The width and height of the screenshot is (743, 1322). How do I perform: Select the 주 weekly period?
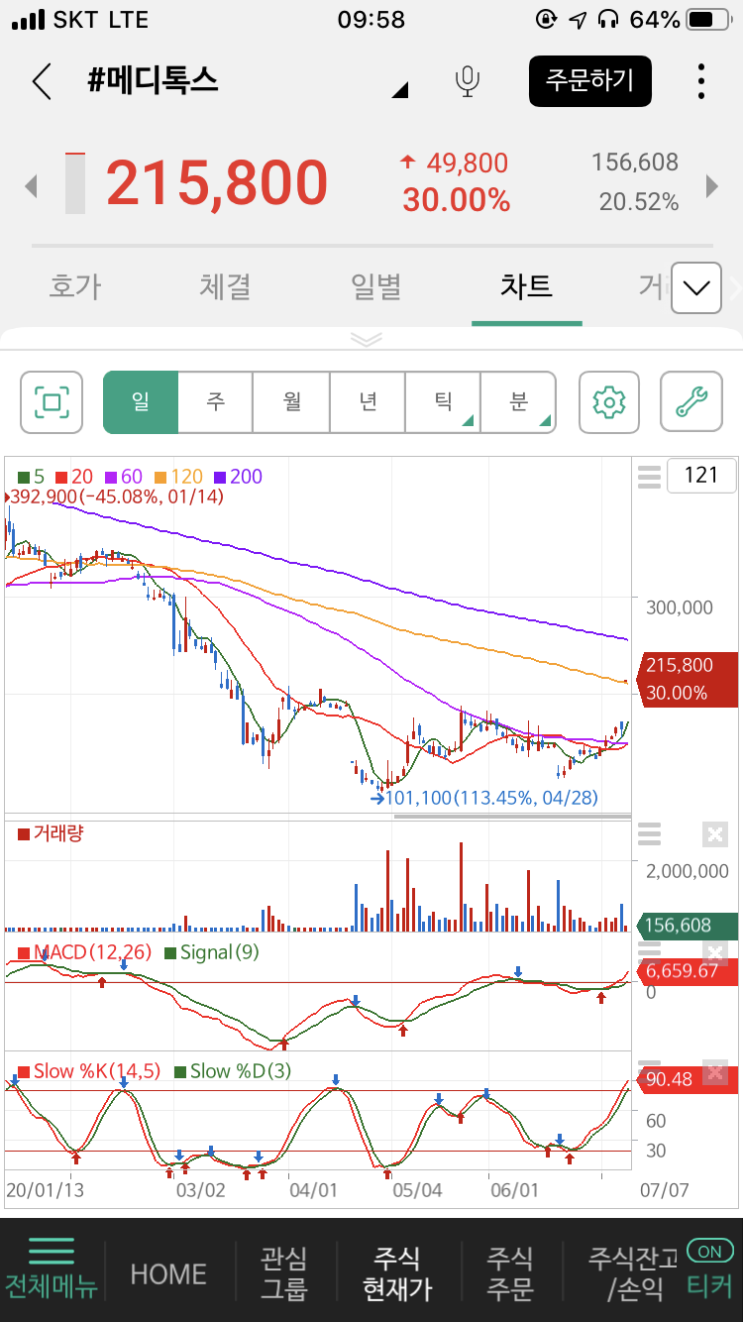pos(216,403)
